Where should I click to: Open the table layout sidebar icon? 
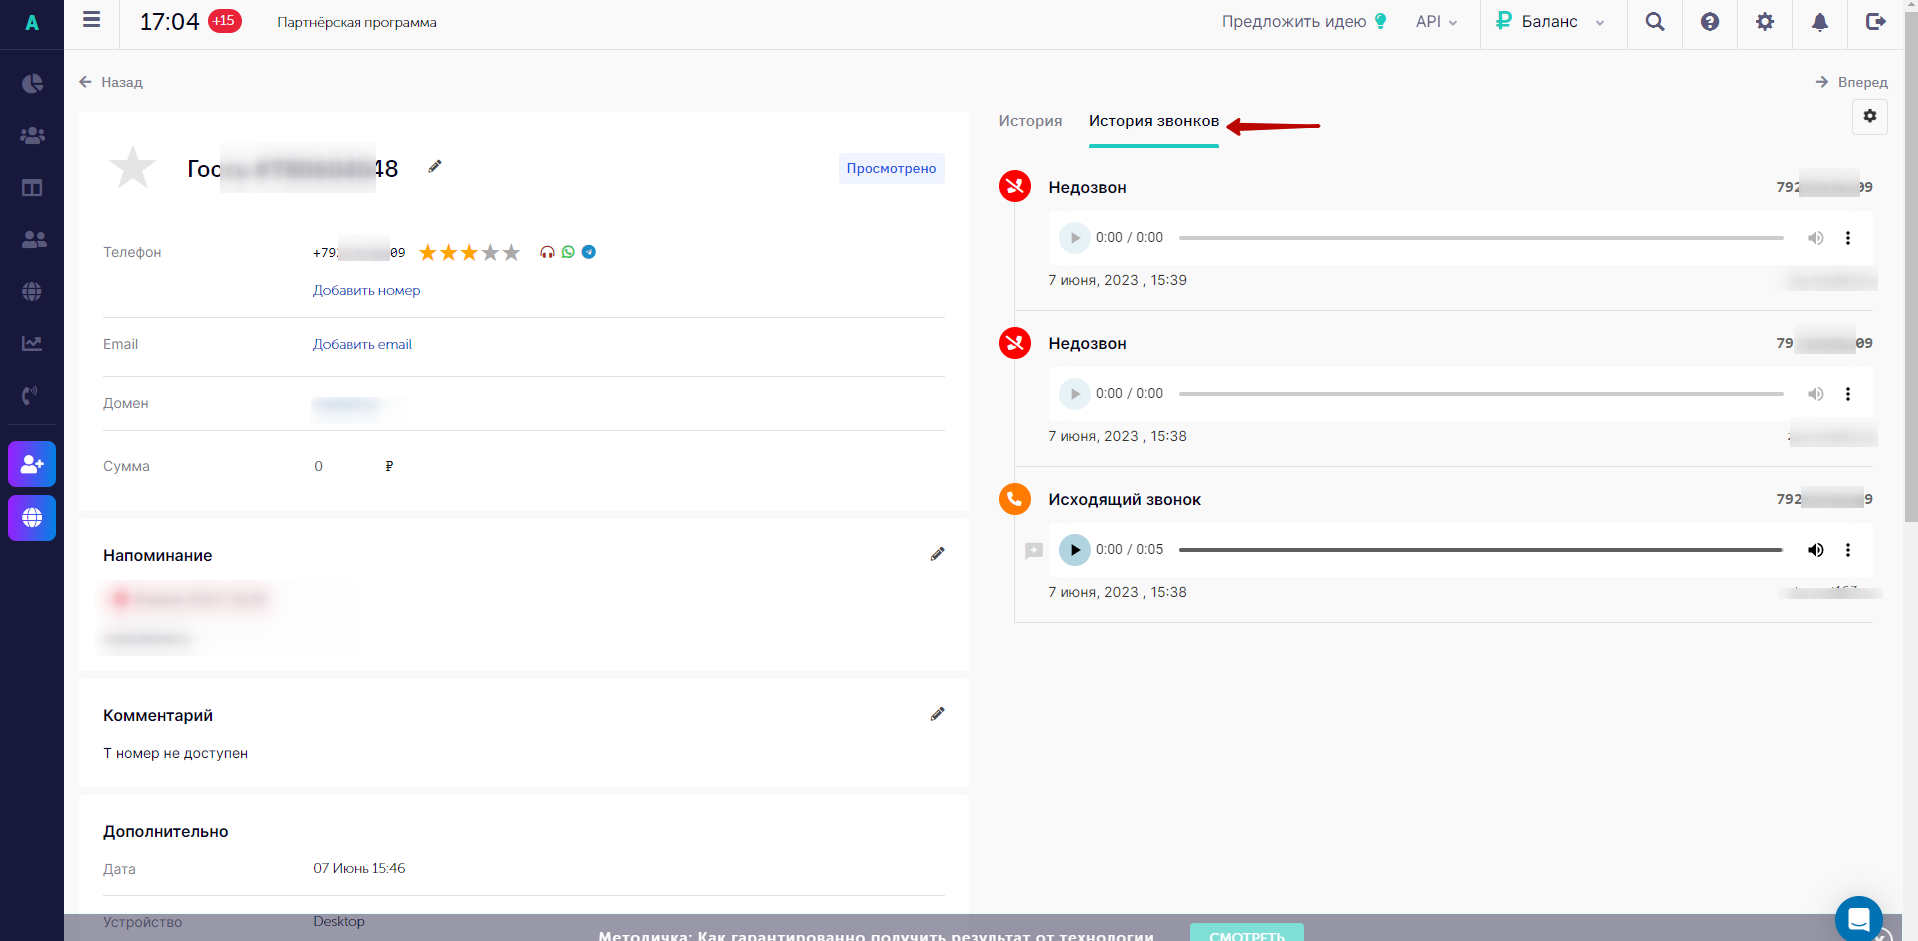[32, 187]
